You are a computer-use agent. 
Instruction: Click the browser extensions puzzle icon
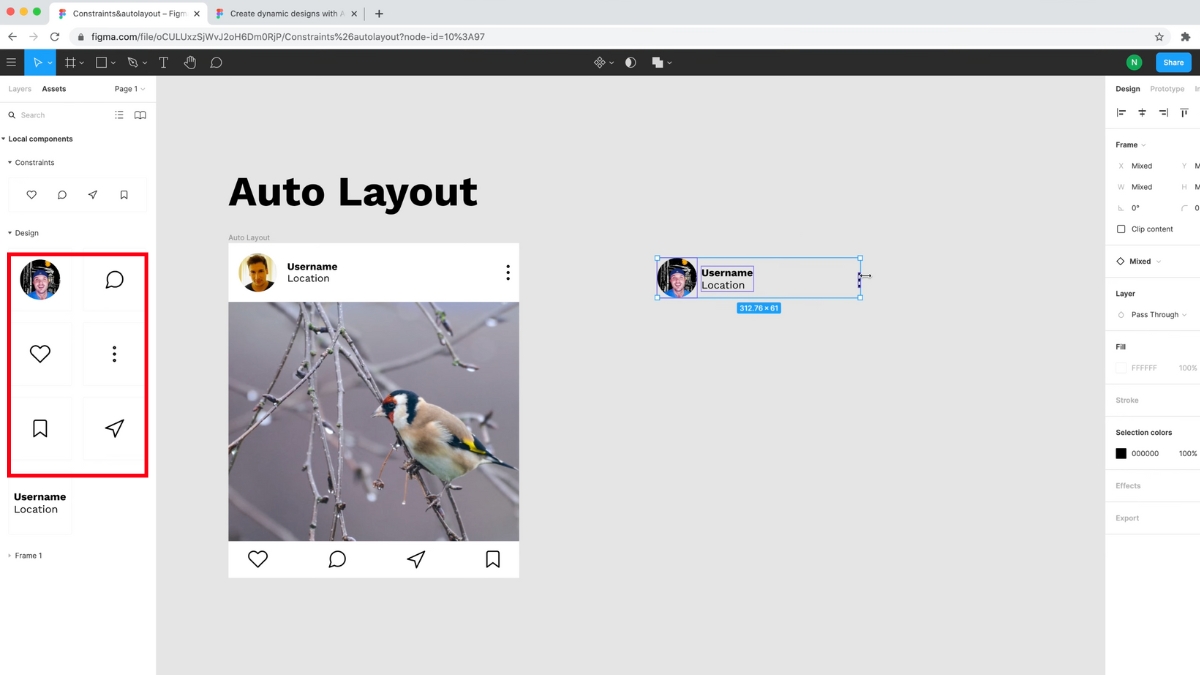tap(1186, 36)
